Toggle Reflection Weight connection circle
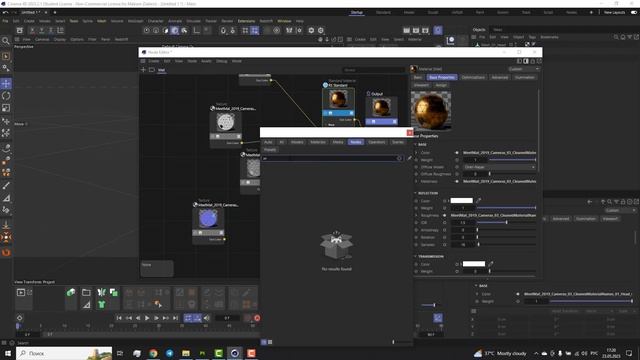 444,208
